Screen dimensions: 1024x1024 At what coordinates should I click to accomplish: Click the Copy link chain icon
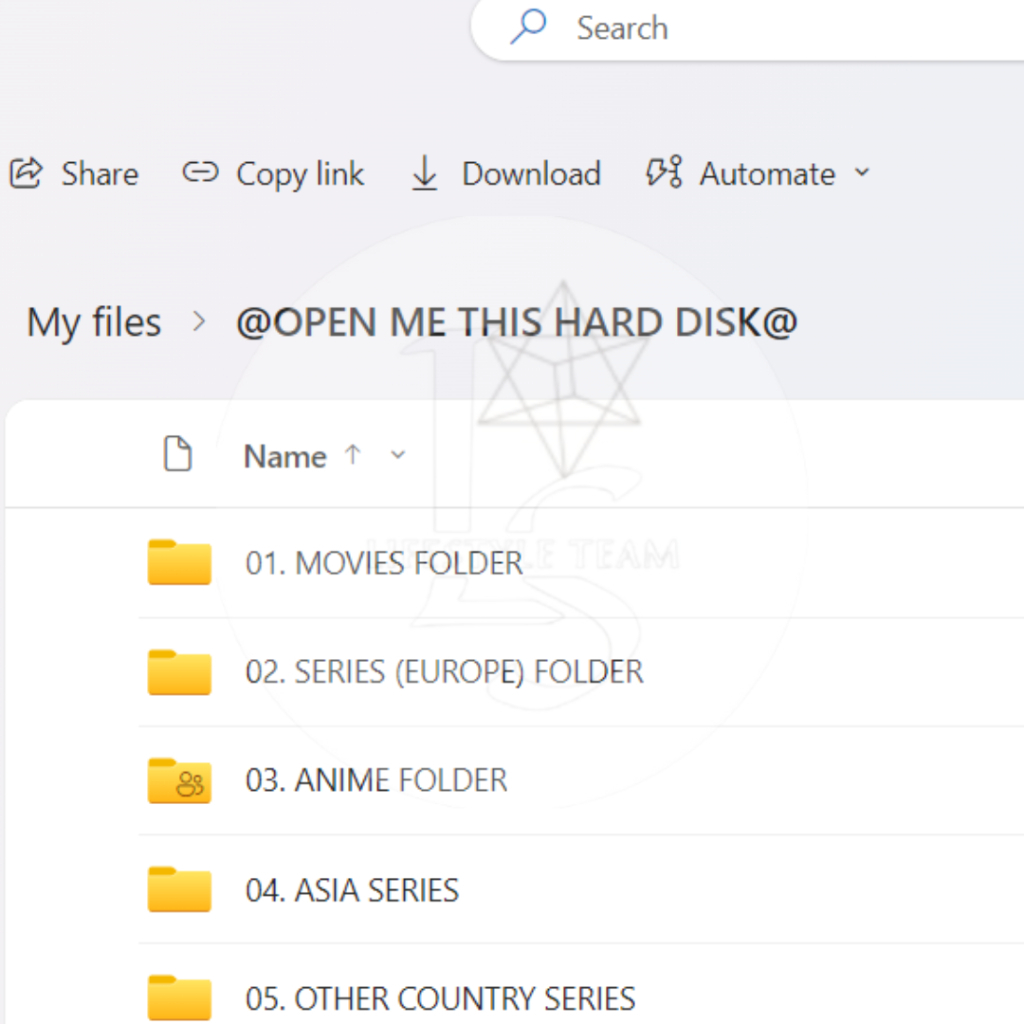click(200, 173)
